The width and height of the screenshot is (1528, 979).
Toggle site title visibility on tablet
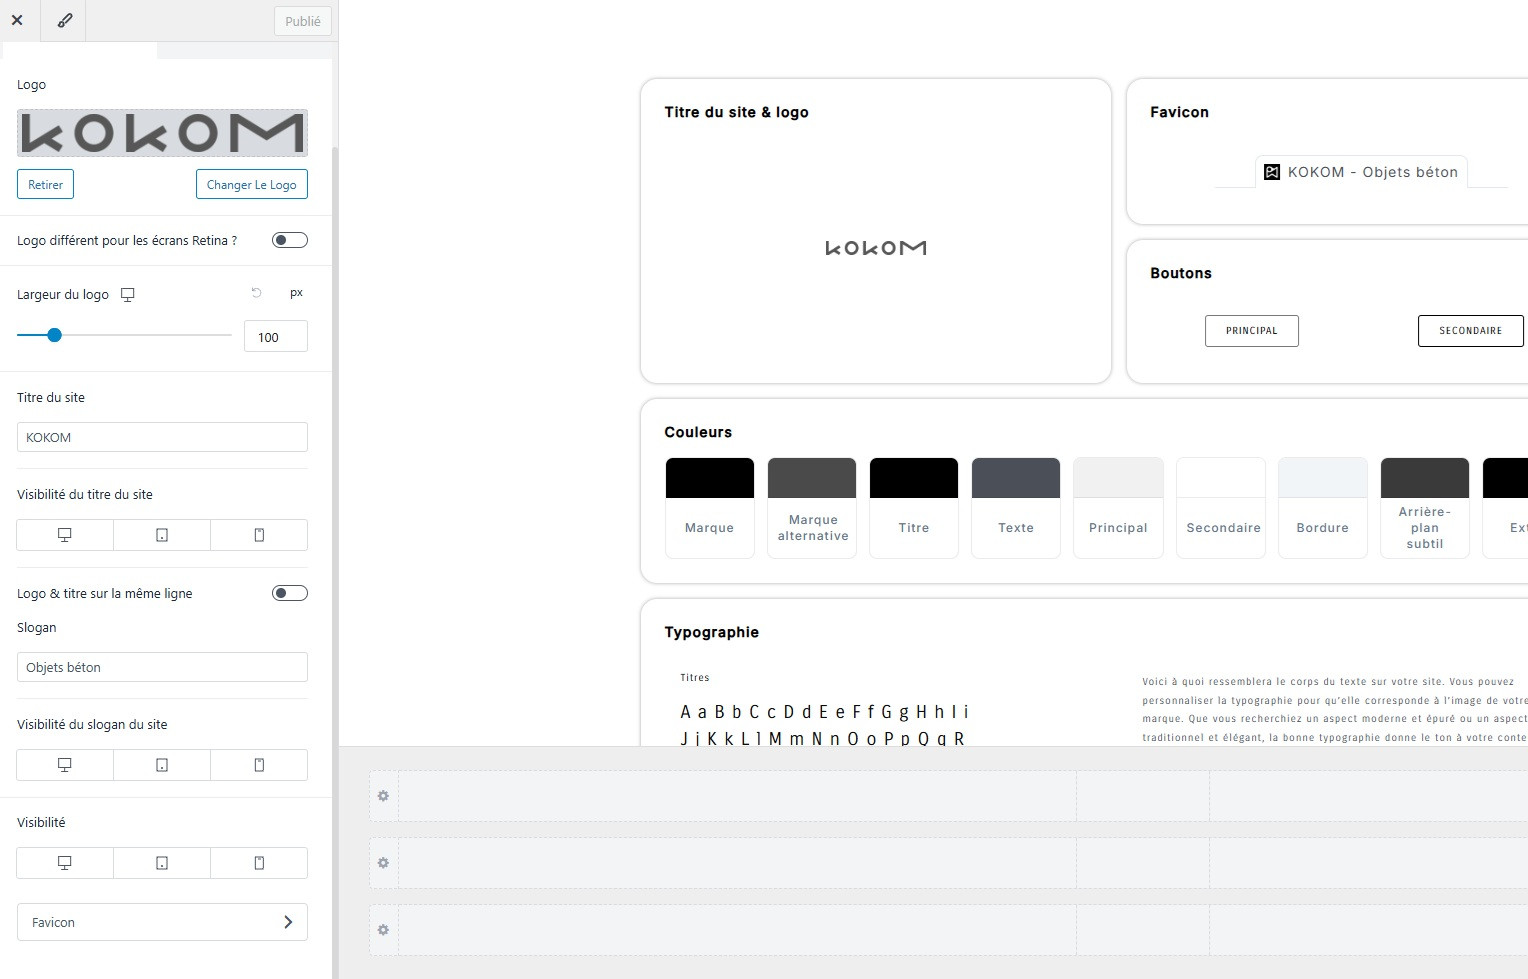point(162,535)
